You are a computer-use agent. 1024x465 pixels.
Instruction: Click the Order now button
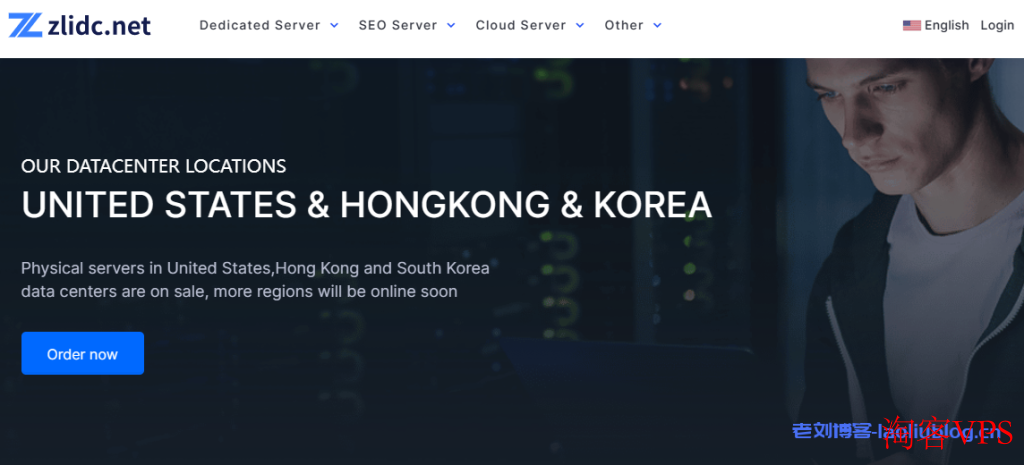(82, 353)
